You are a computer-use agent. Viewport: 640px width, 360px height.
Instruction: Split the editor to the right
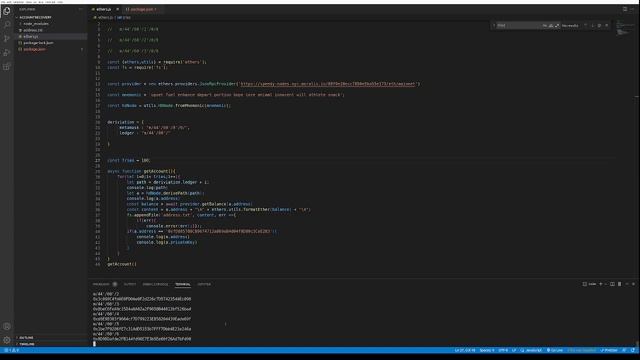pyautogui.click(x=625, y=9)
